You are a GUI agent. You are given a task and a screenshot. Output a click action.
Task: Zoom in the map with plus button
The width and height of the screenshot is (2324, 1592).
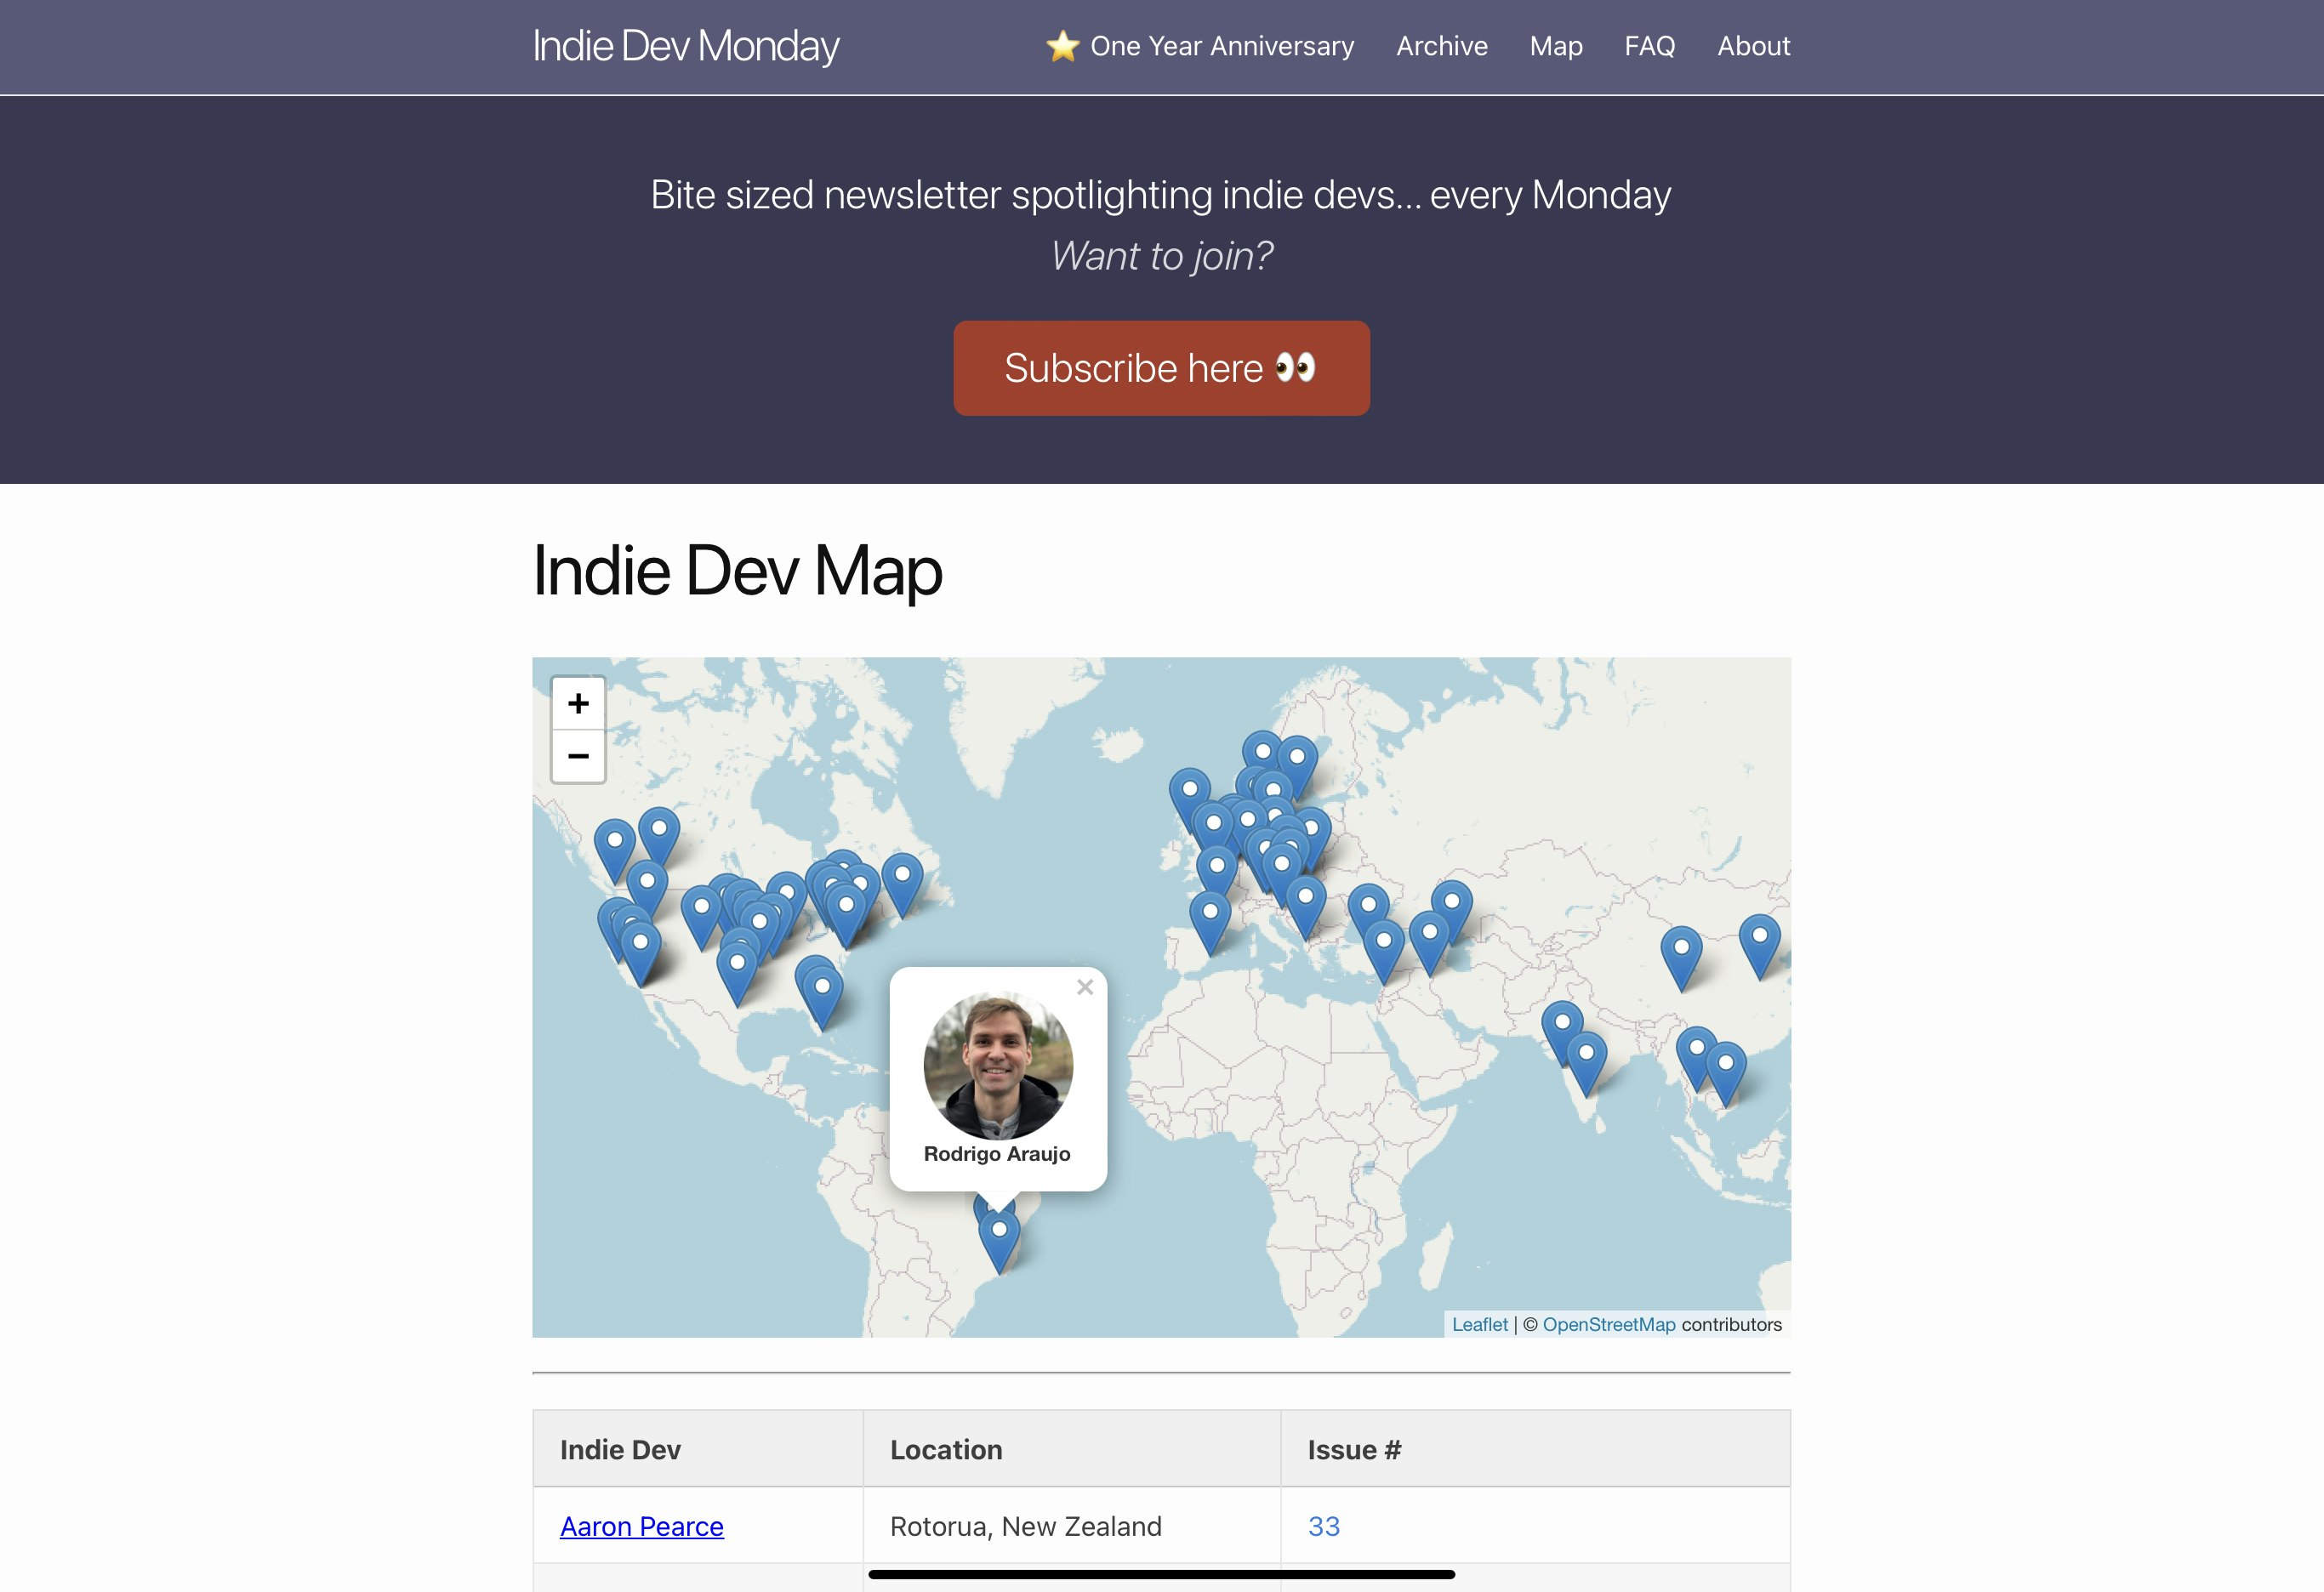click(578, 703)
